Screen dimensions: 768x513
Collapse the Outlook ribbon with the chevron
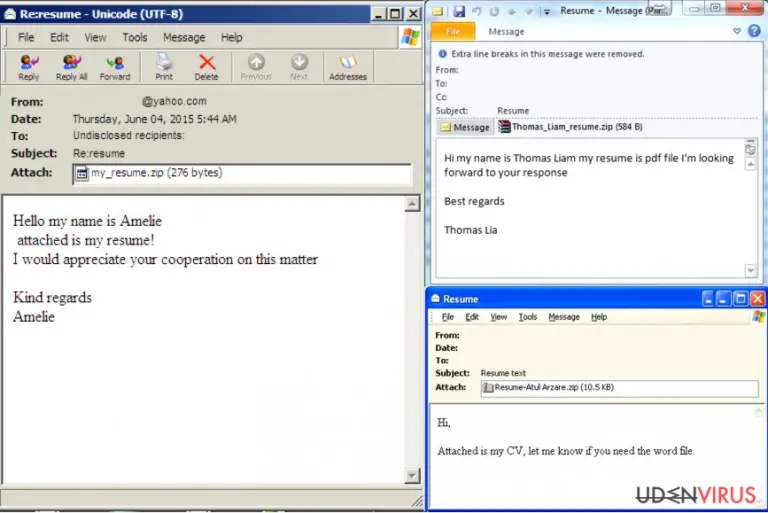coord(737,31)
